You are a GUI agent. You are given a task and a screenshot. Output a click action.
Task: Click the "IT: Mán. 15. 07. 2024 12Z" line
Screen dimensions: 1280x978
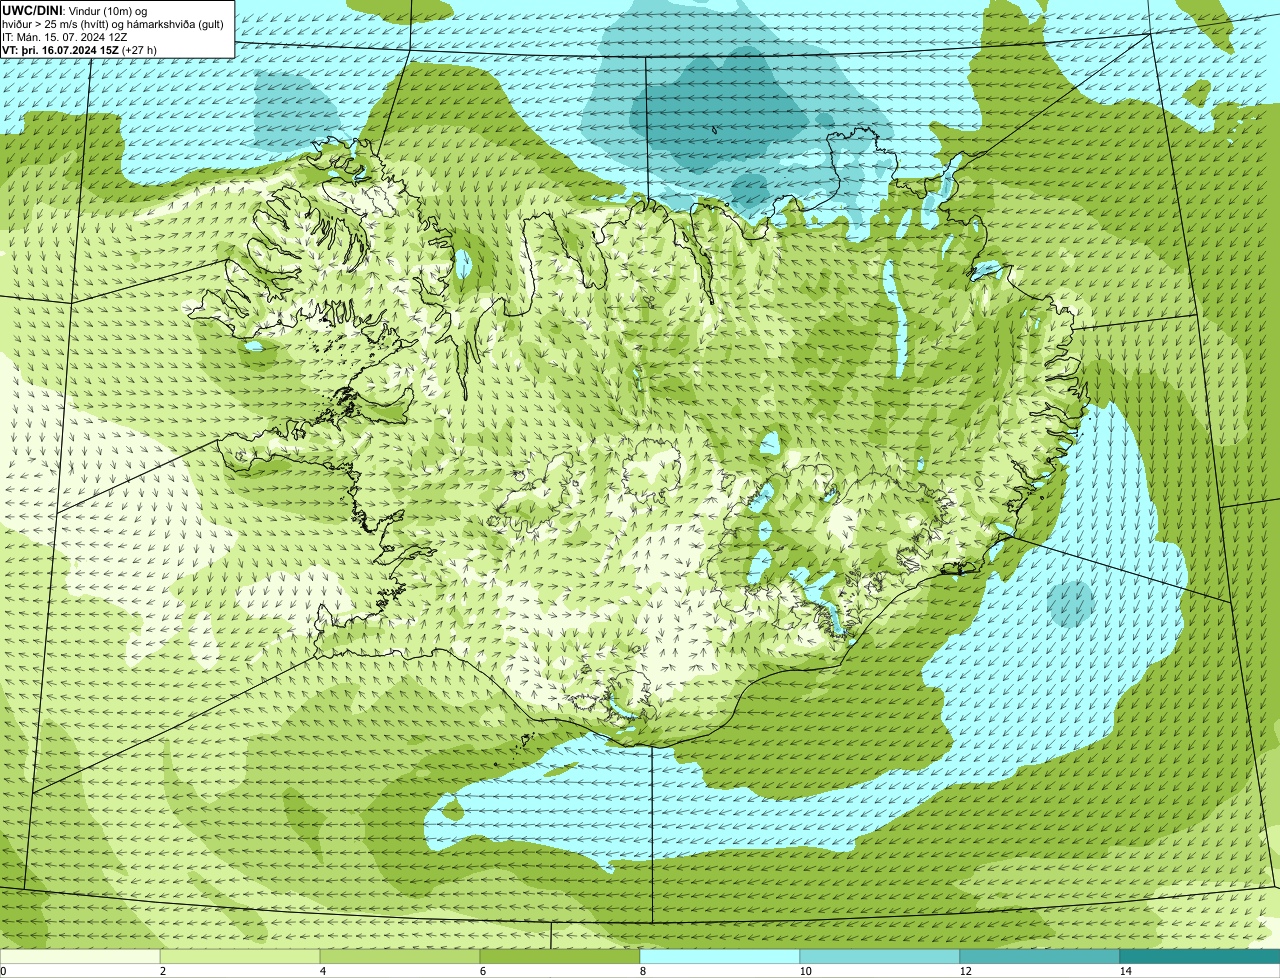pyautogui.click(x=65, y=37)
